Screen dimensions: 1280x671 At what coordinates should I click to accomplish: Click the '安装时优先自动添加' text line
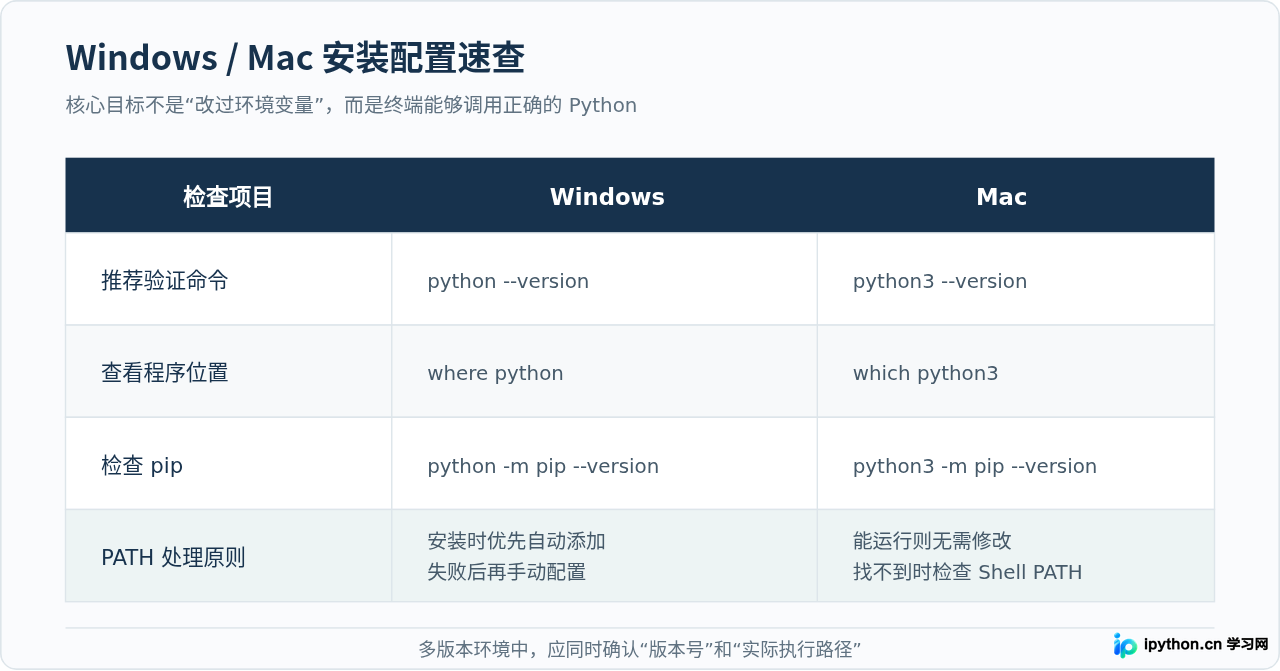coord(516,541)
